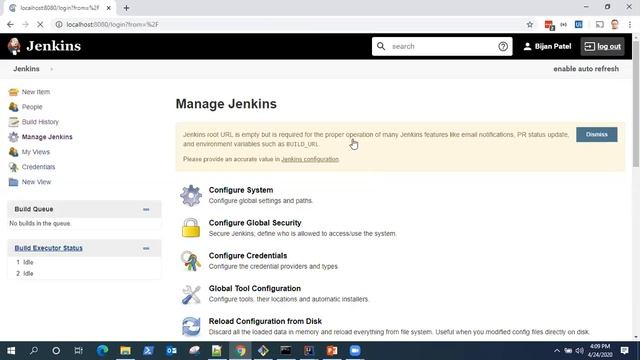Open the Windows notification center
Image resolution: width=640 pixels, height=360 pixels.
624,351
